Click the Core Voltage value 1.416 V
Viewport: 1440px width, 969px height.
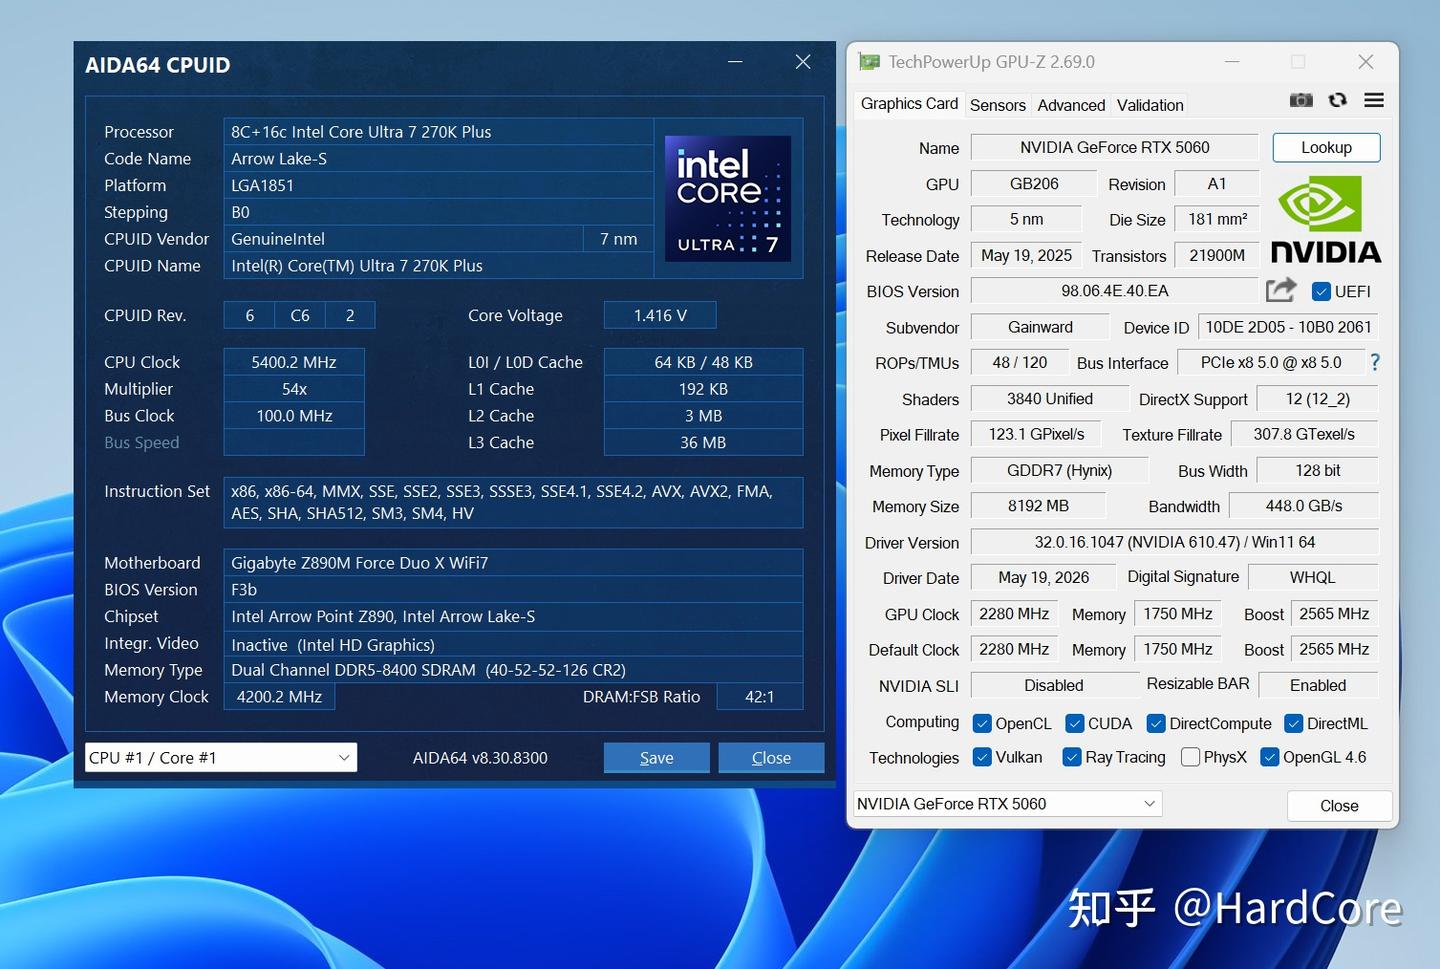click(660, 315)
